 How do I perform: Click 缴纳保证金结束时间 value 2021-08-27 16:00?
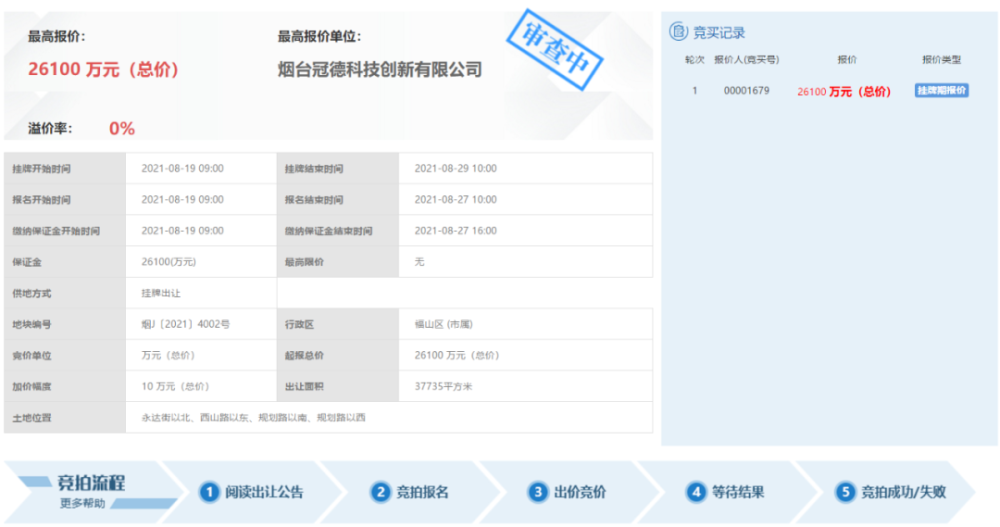pos(455,231)
